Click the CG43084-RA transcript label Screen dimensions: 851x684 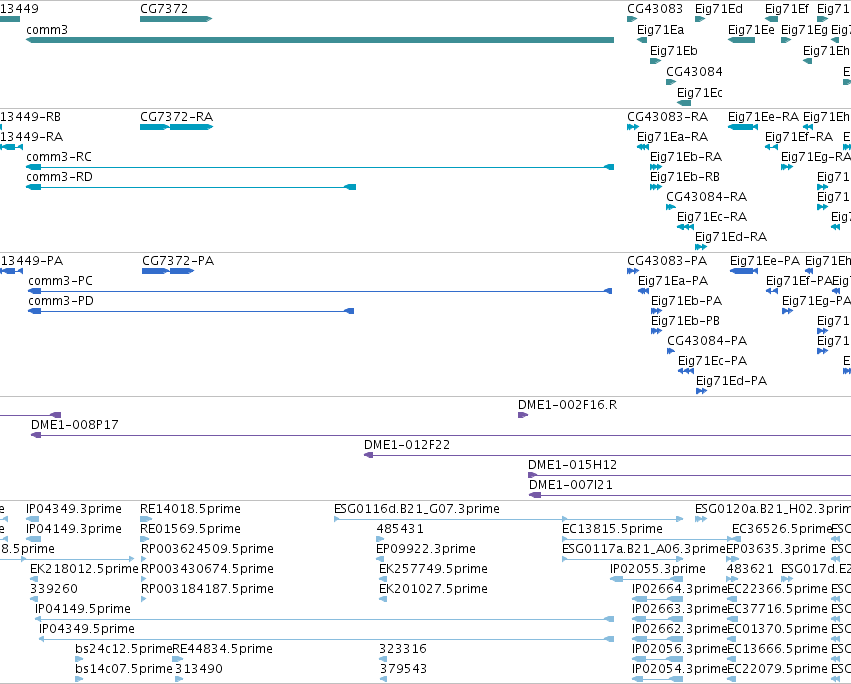[x=707, y=197]
